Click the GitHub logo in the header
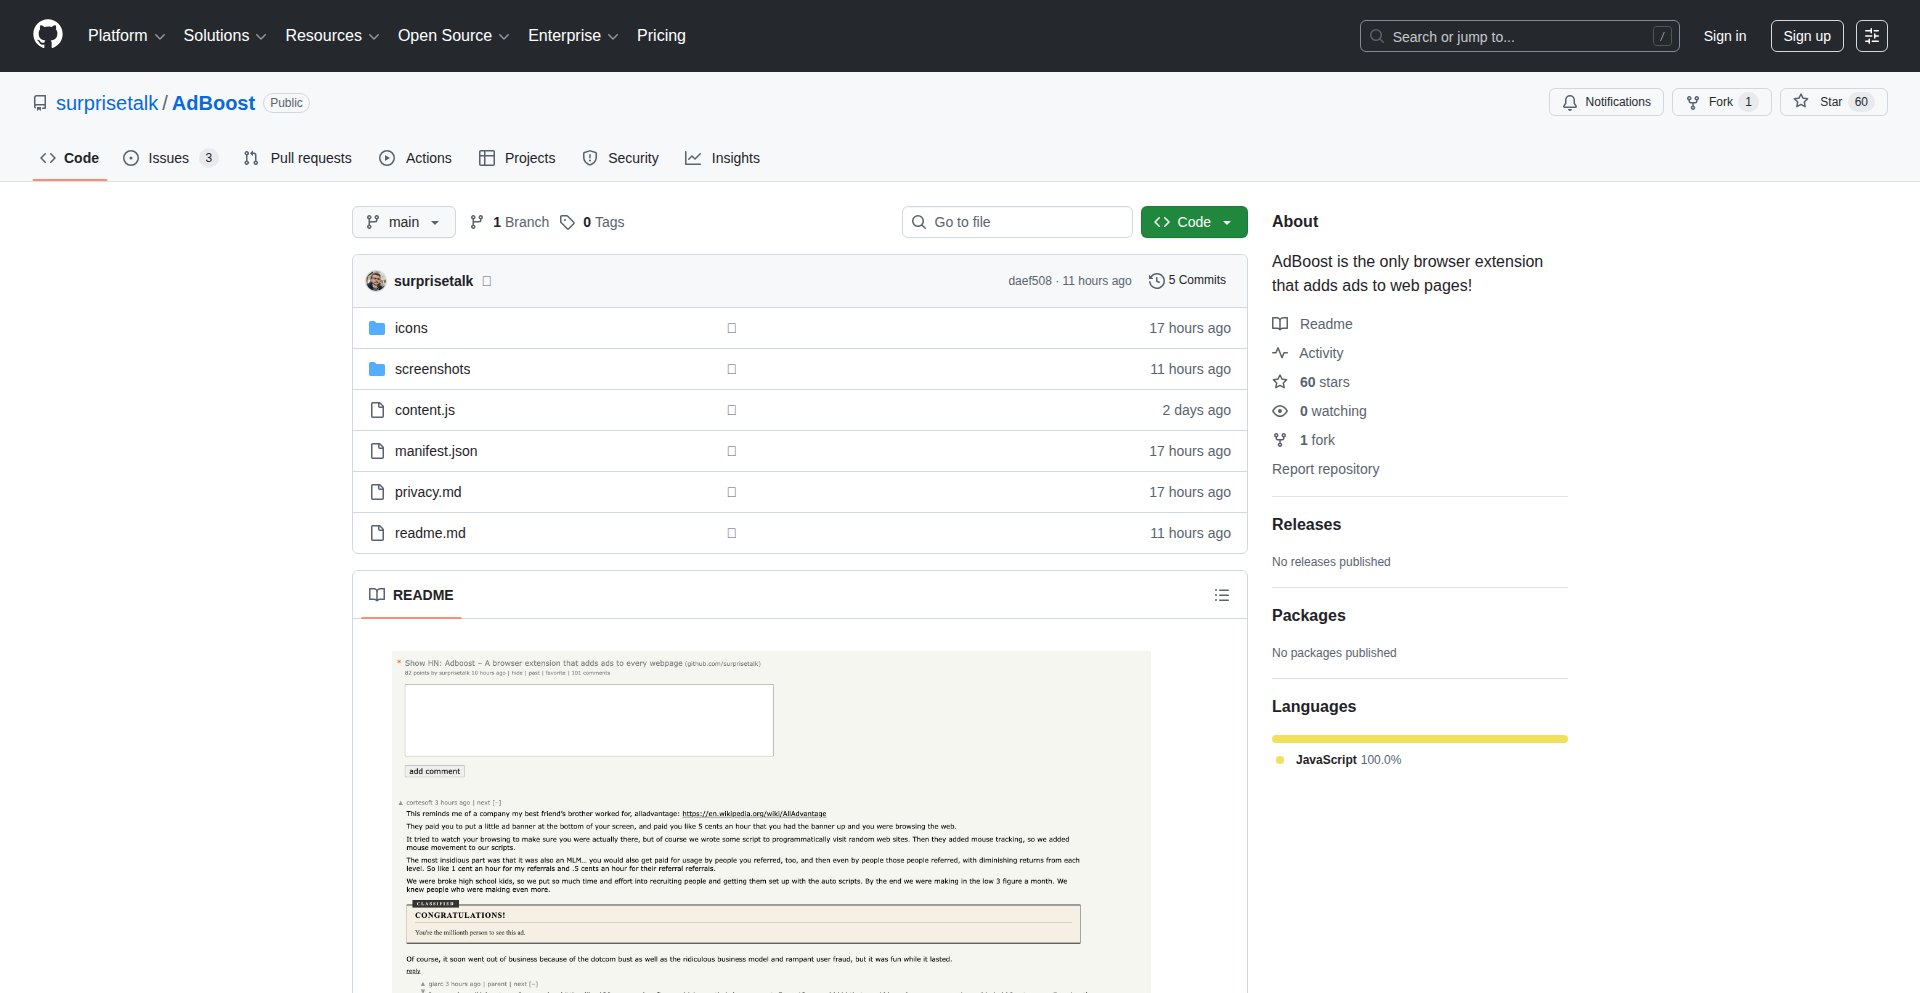Viewport: 1920px width, 993px height. click(x=48, y=35)
